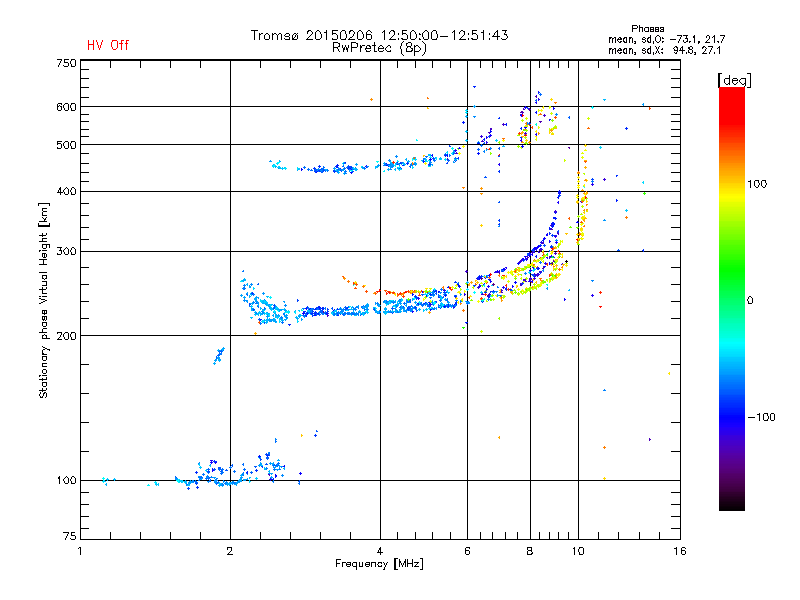Click the subtitle "RwPretec (8p)"
The height and width of the screenshot is (600, 800).
(x=379, y=48)
